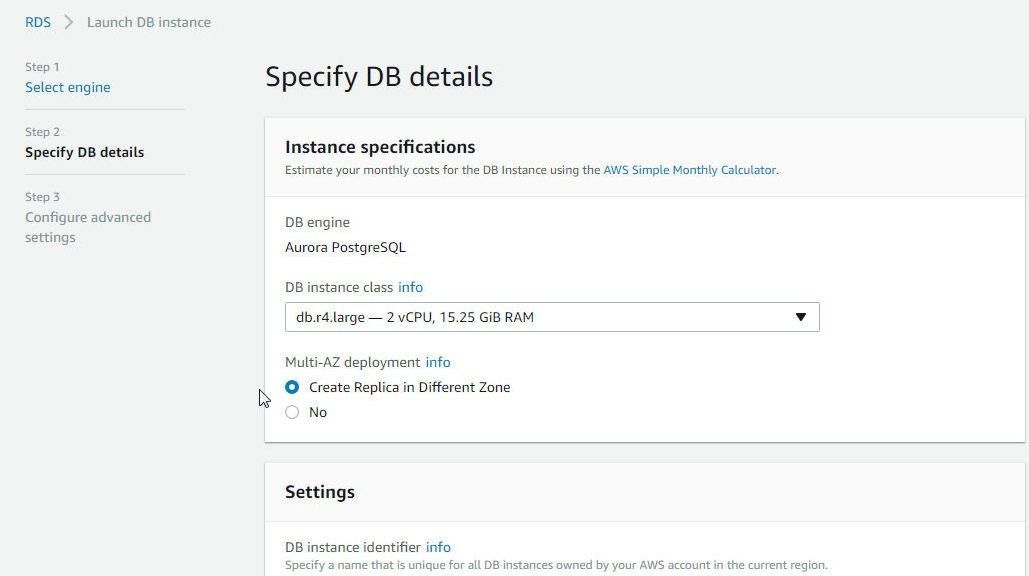The image size is (1029, 576).
Task: Open info for DB instance class
Action: point(410,287)
